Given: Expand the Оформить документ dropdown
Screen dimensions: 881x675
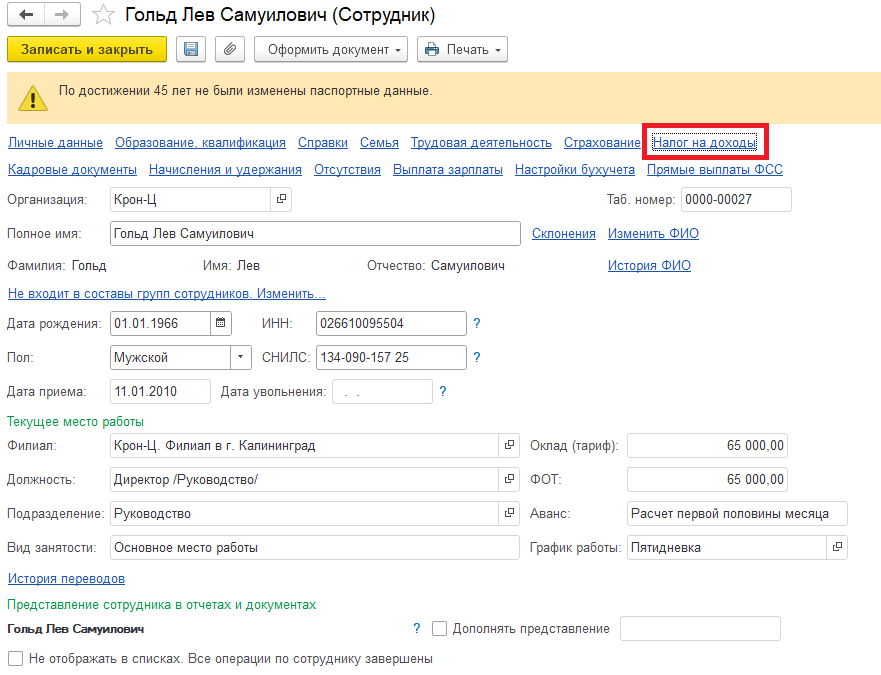Looking at the screenshot, I should pos(331,49).
